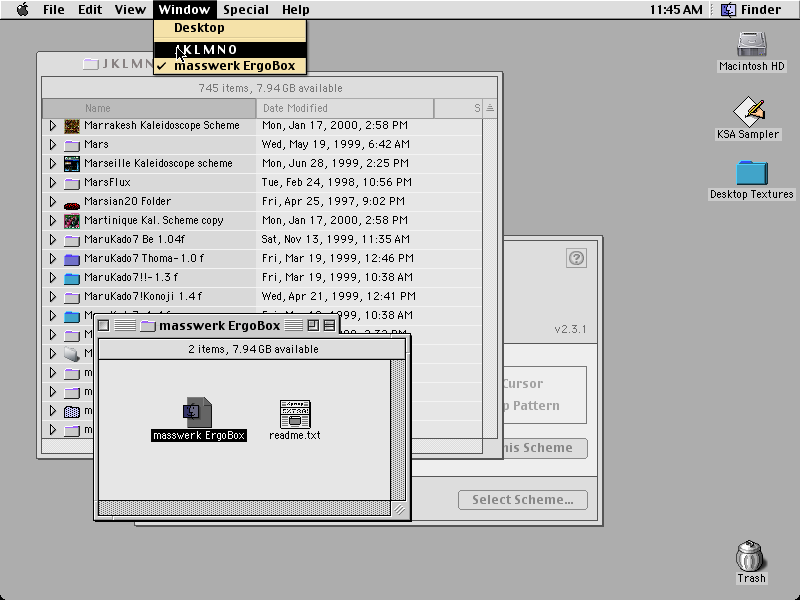Click 745 items, 7.94 GB available text

pos(270,88)
